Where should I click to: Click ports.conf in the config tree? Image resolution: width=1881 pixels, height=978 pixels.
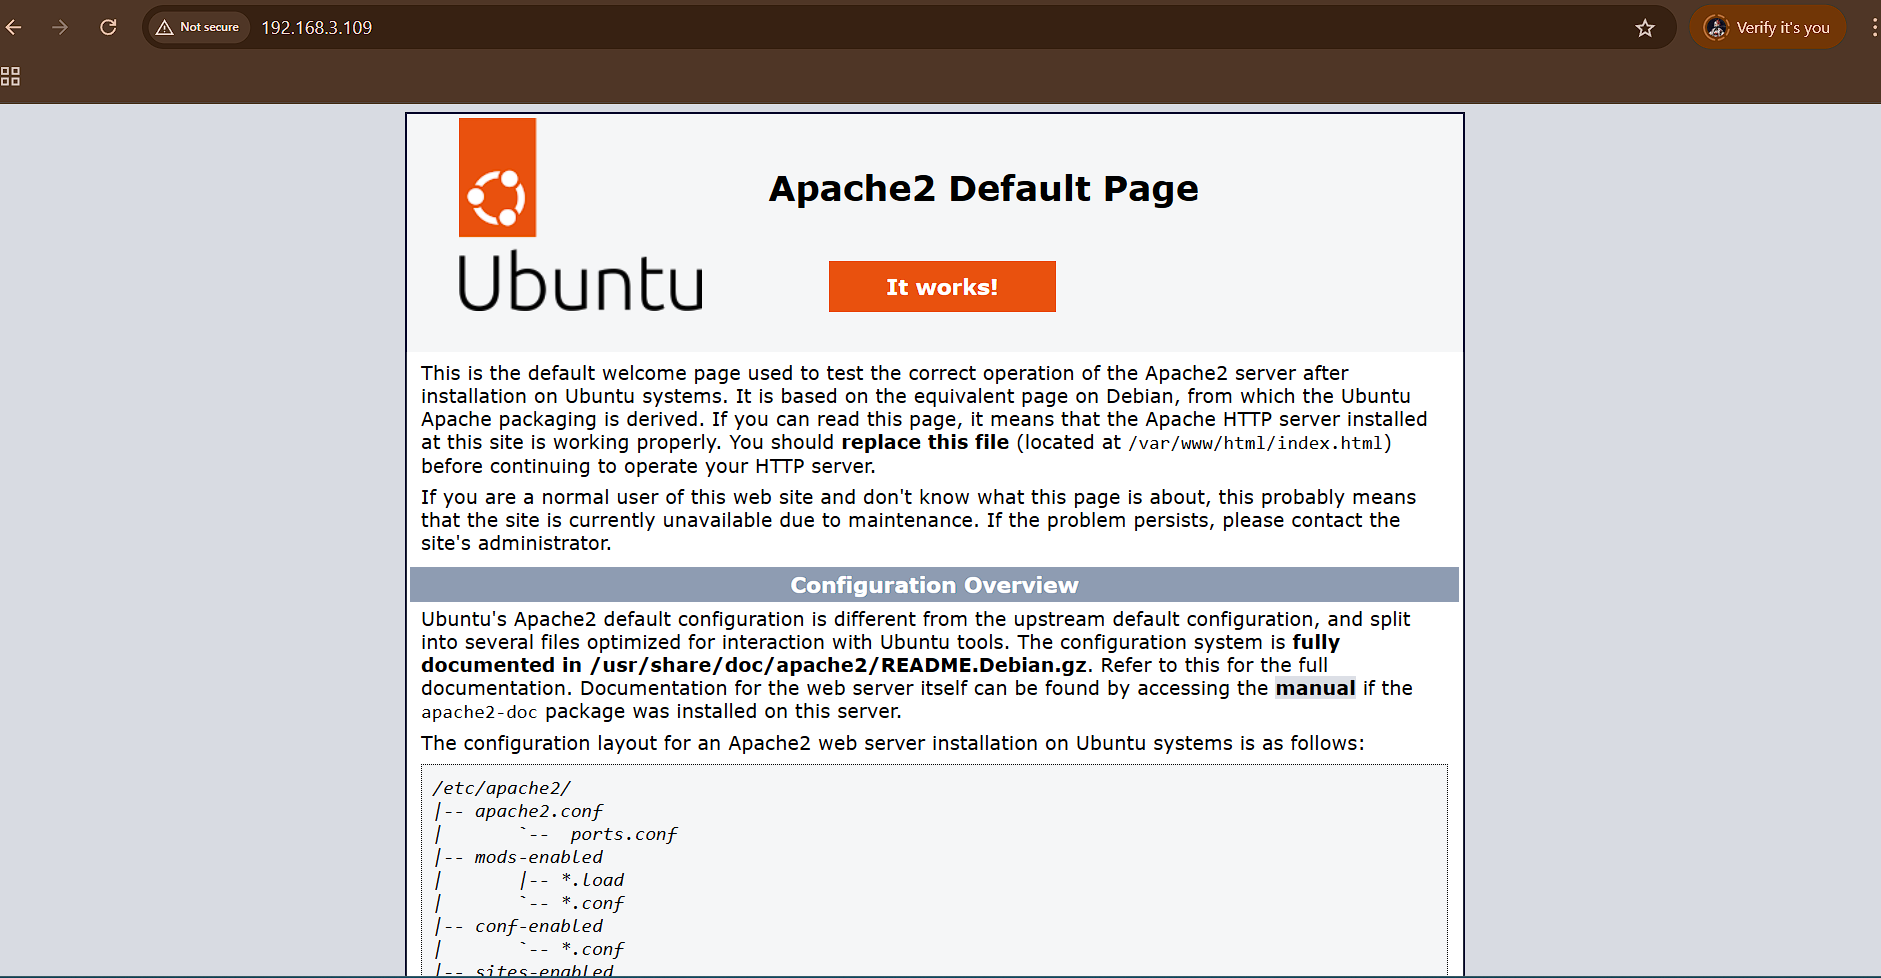coord(623,834)
